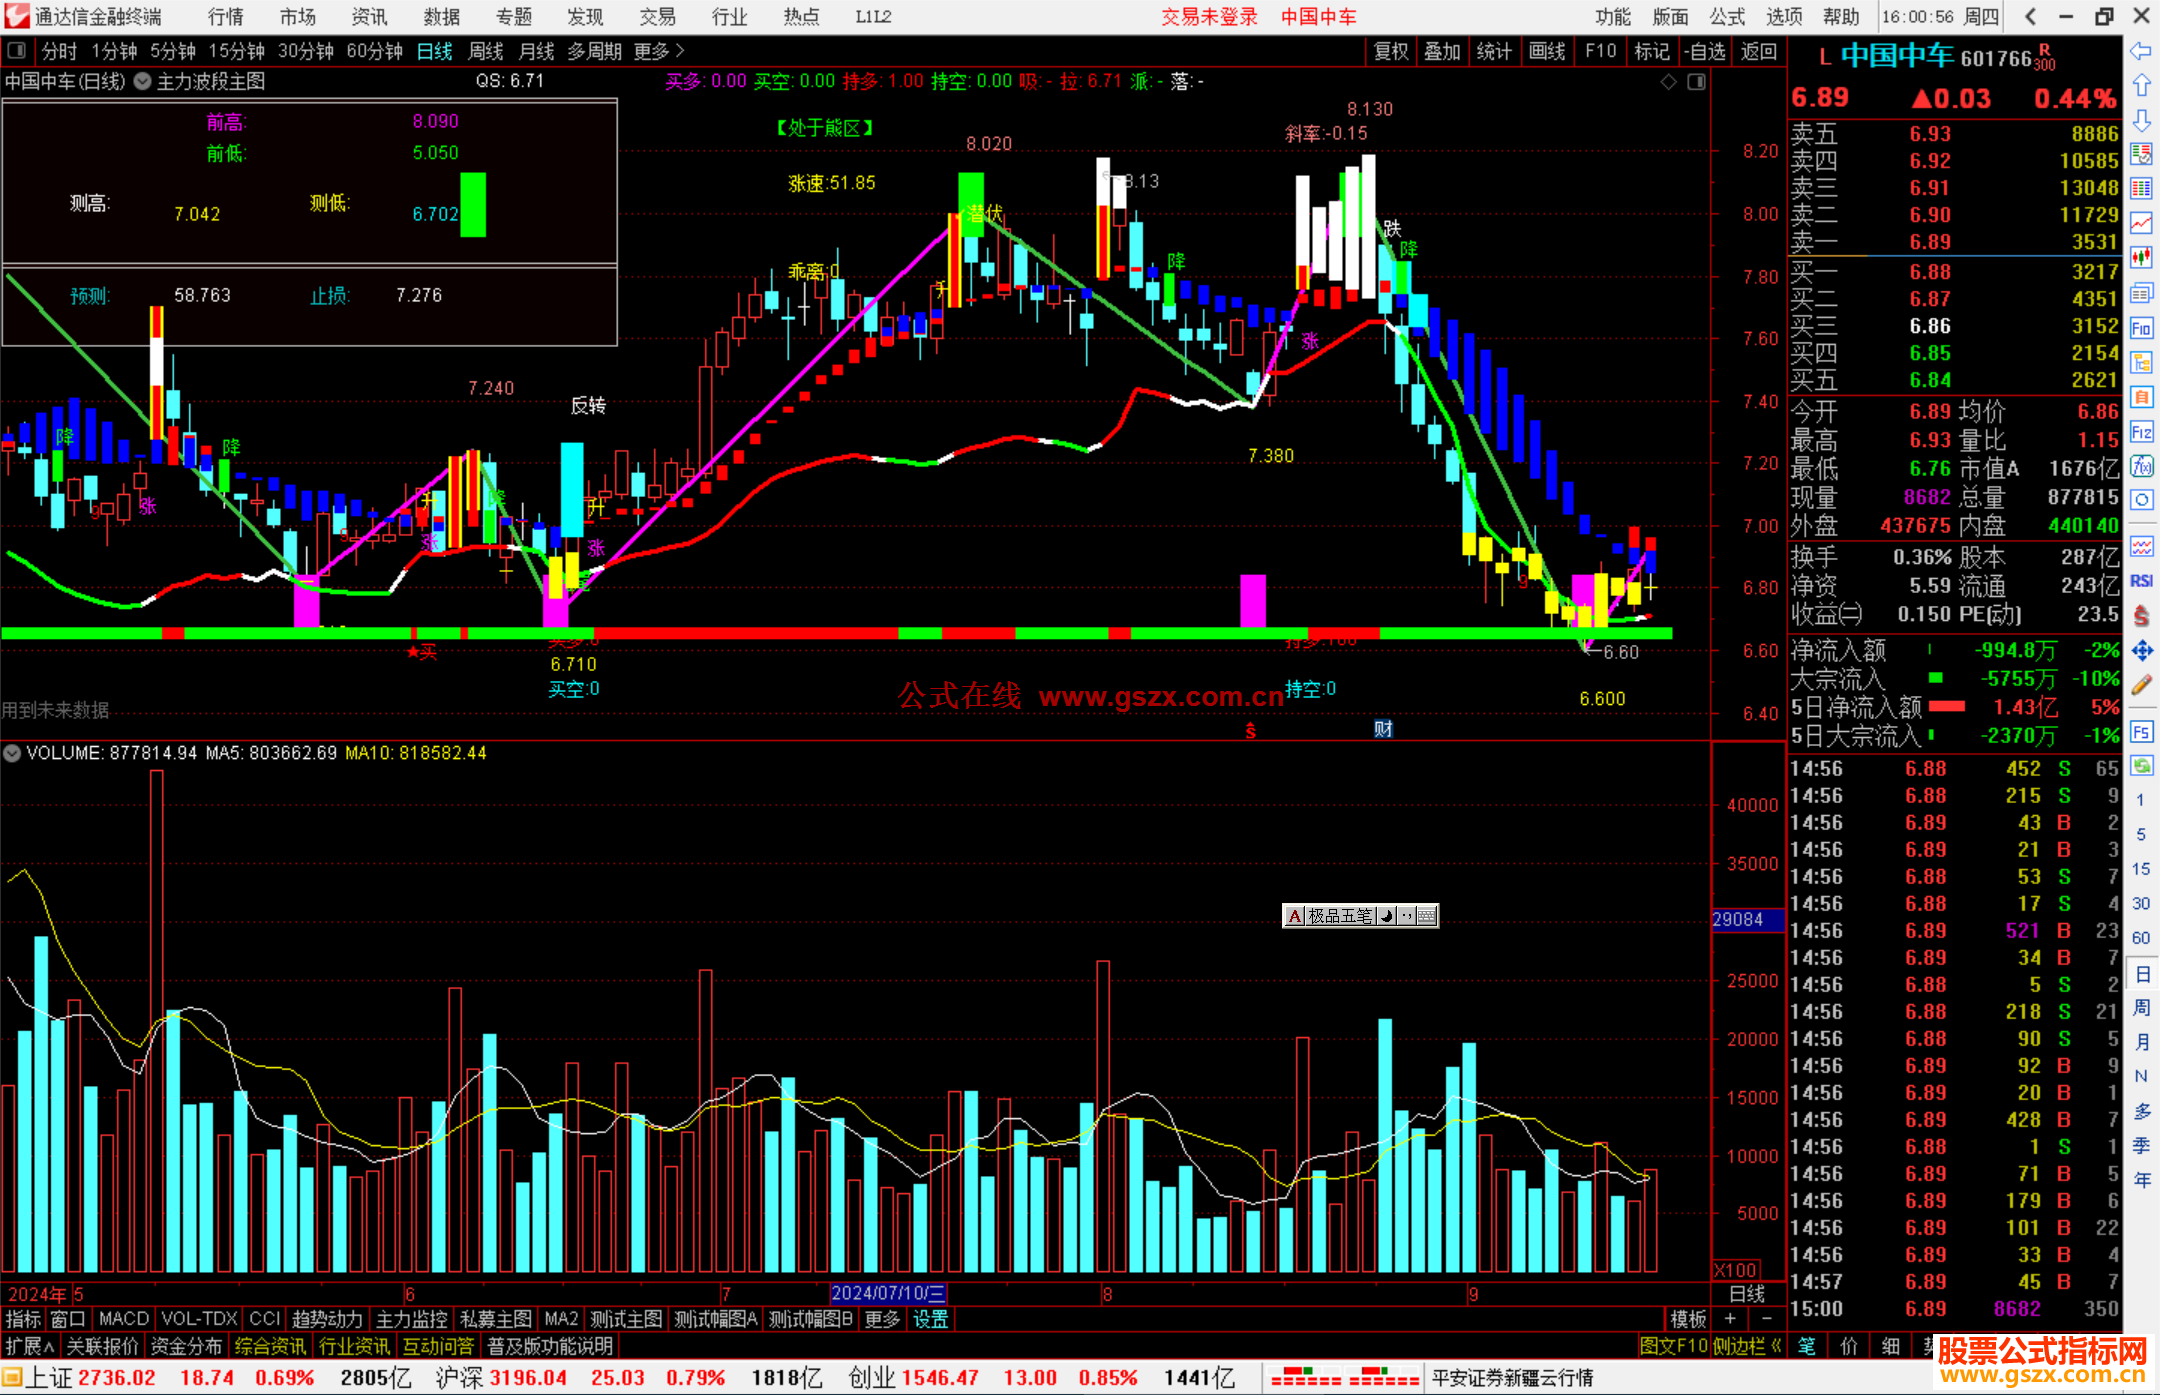Click the back arrow sidebar icon
Screen dimensions: 2160x1395
(2141, 51)
